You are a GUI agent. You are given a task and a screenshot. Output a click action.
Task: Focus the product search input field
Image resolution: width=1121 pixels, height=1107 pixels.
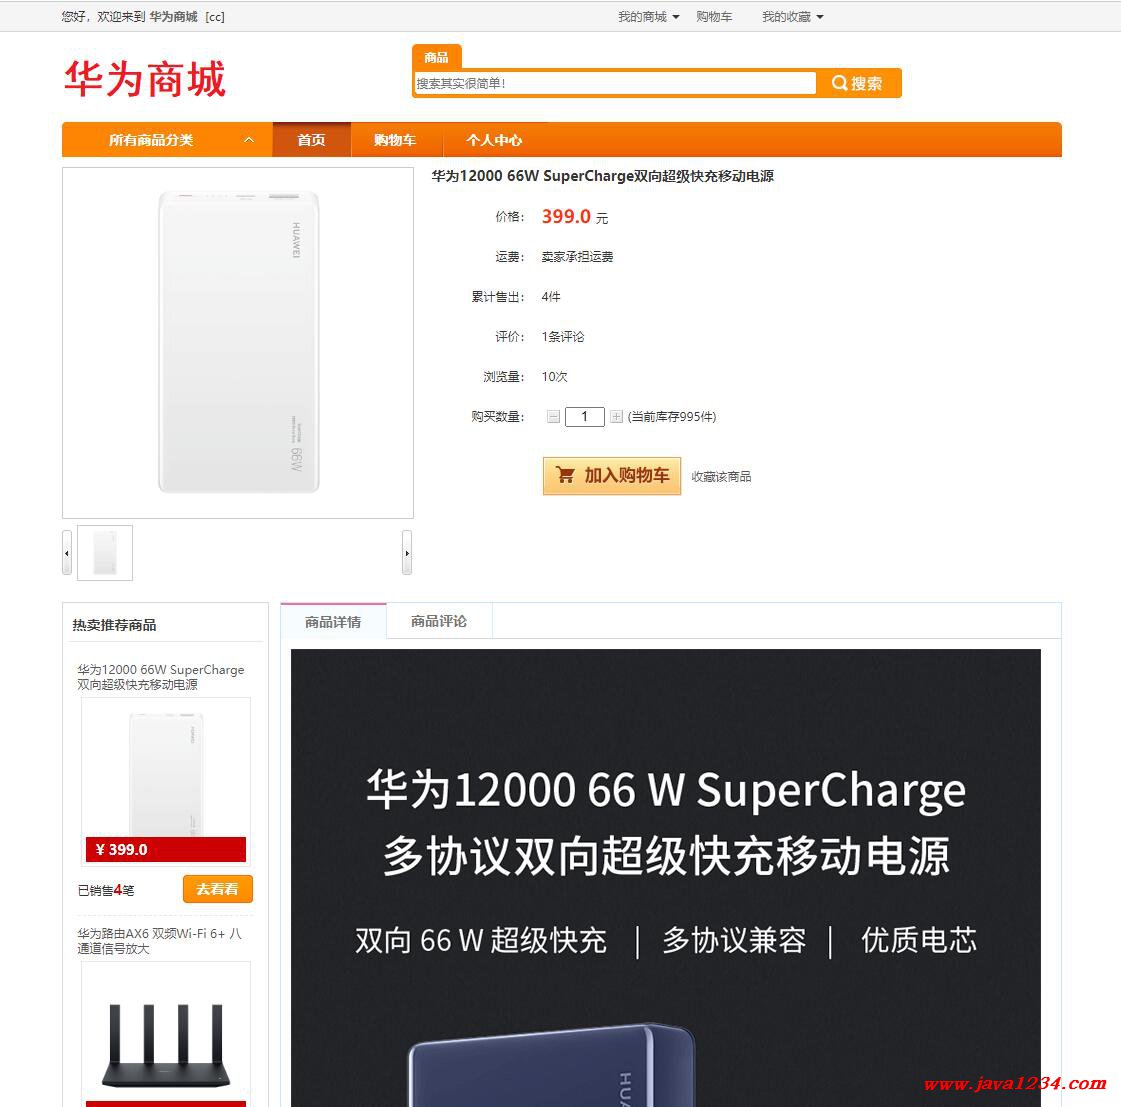[x=616, y=83]
